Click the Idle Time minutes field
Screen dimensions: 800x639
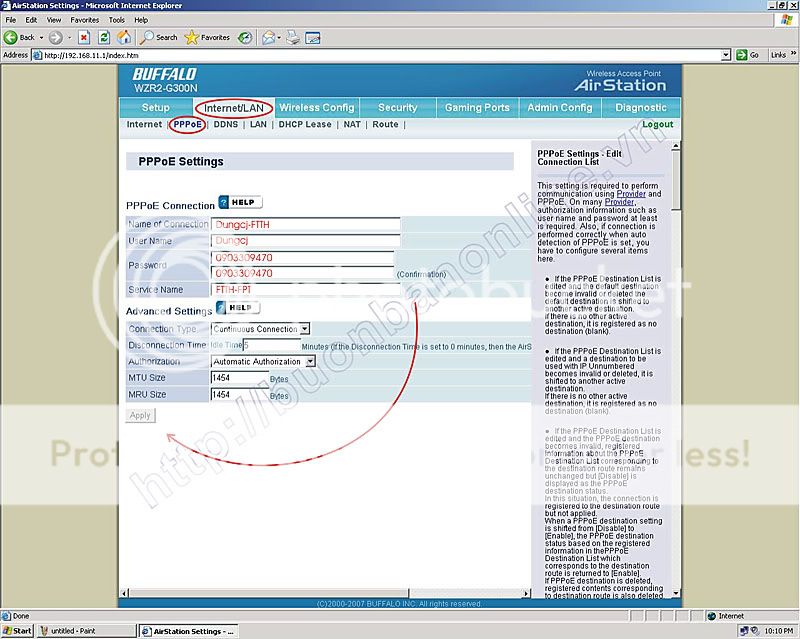271,346
